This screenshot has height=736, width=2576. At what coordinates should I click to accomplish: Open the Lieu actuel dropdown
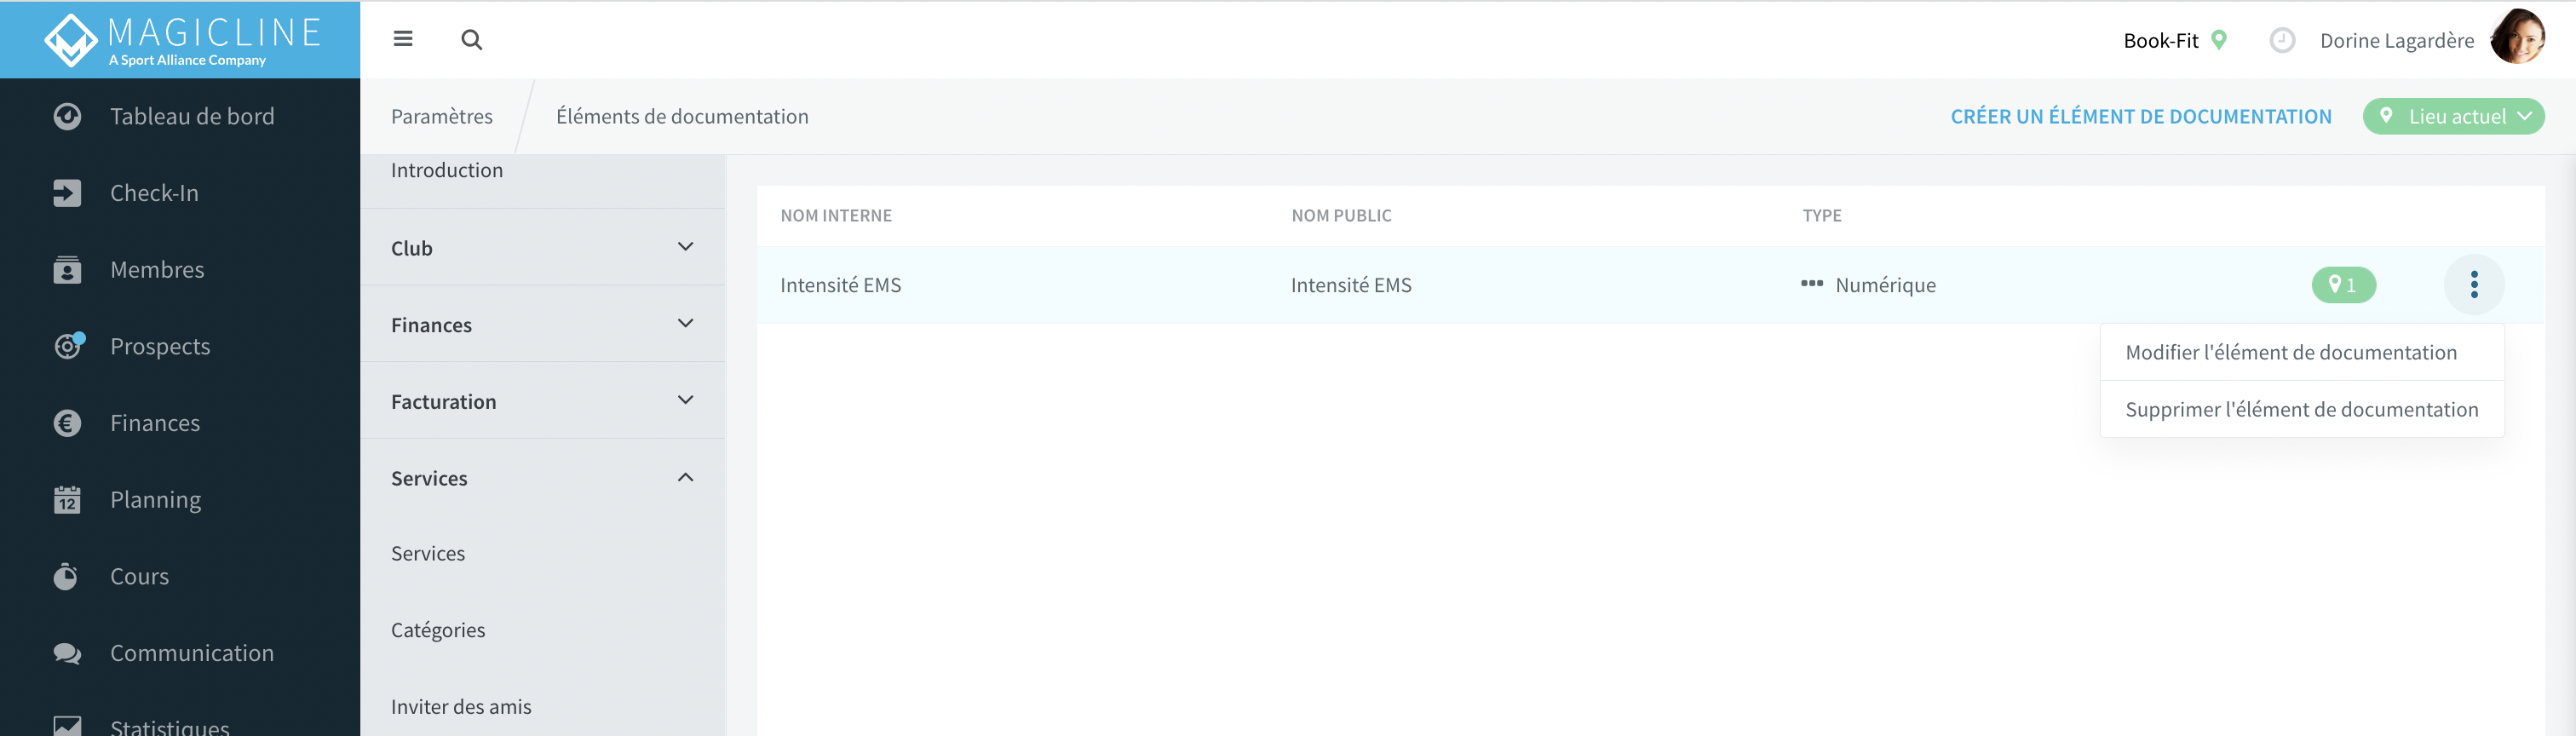tap(2453, 116)
